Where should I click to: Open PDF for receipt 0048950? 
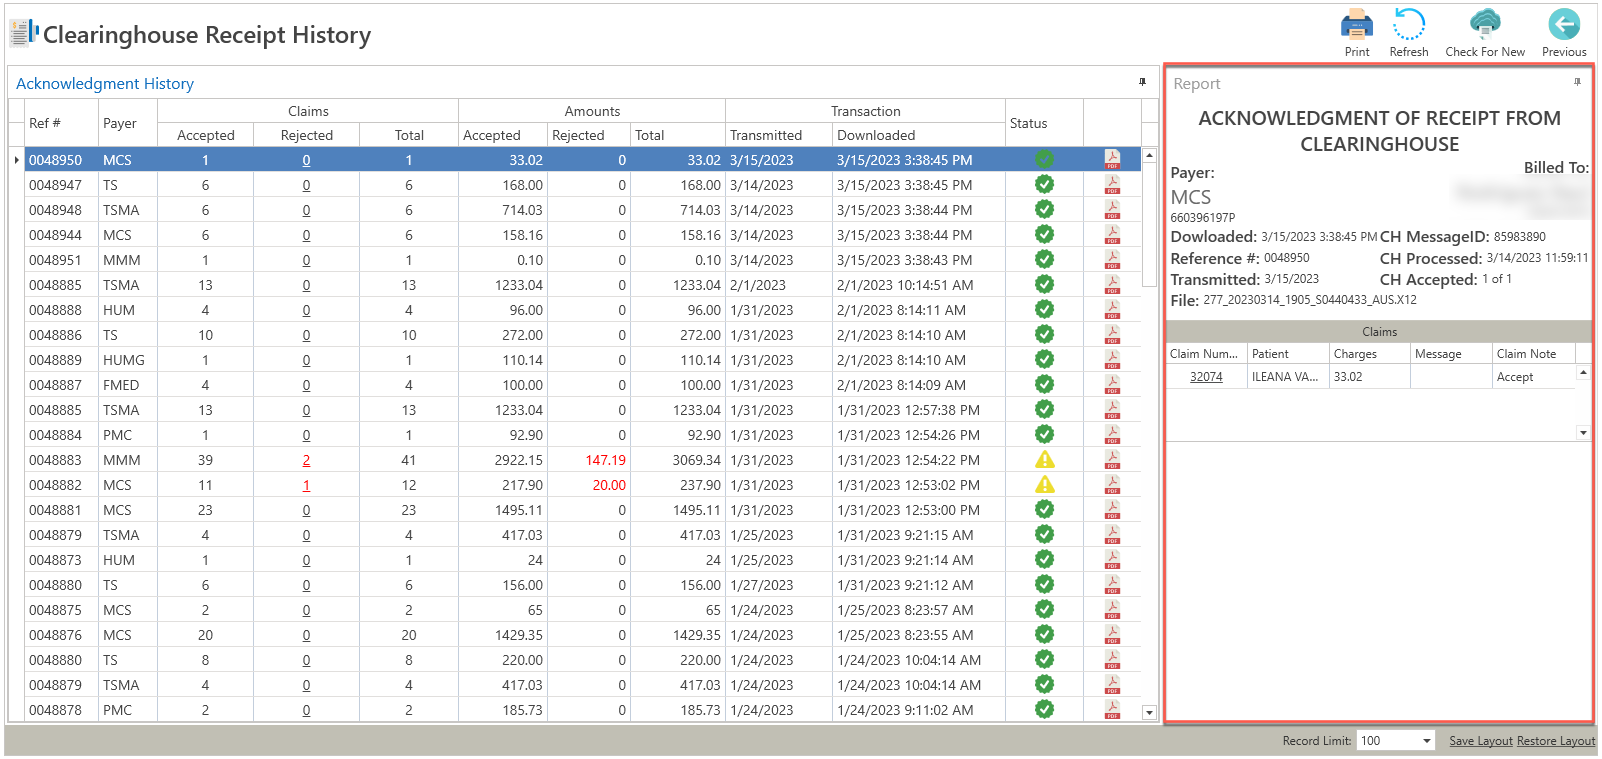pos(1112,159)
